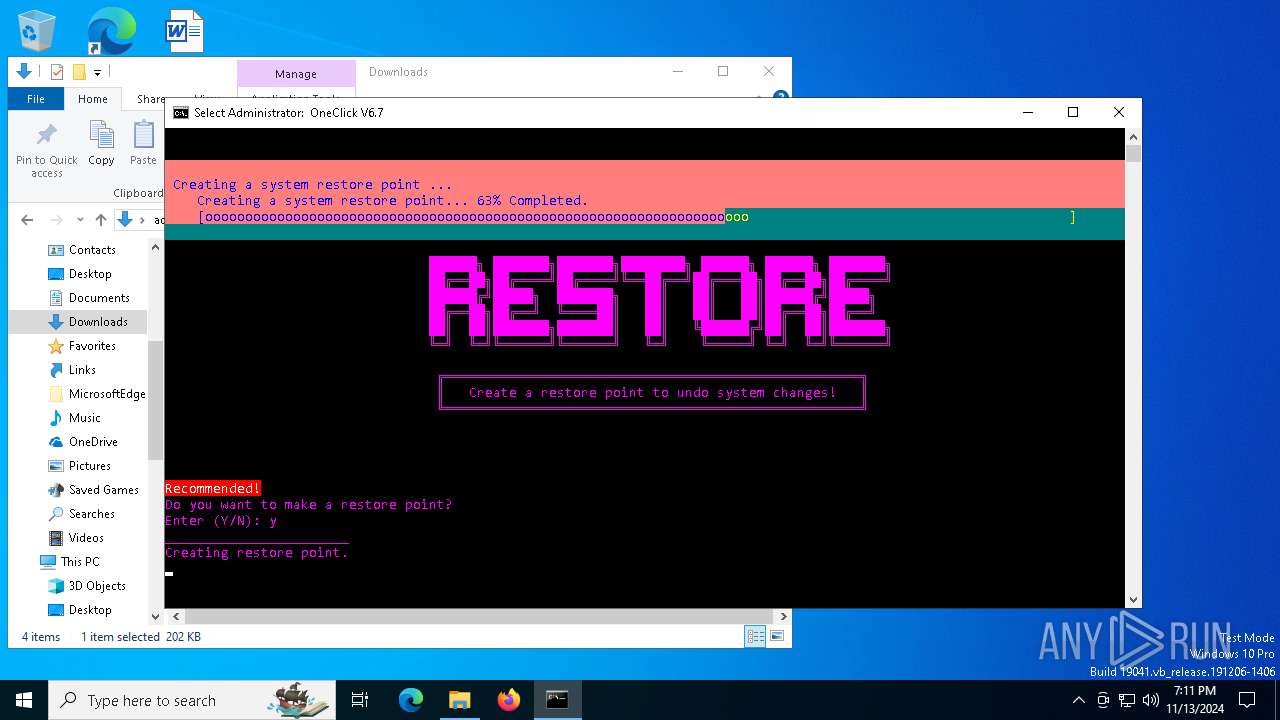Select Documents in the navigation pane
This screenshot has height=720, width=1280.
(99, 298)
